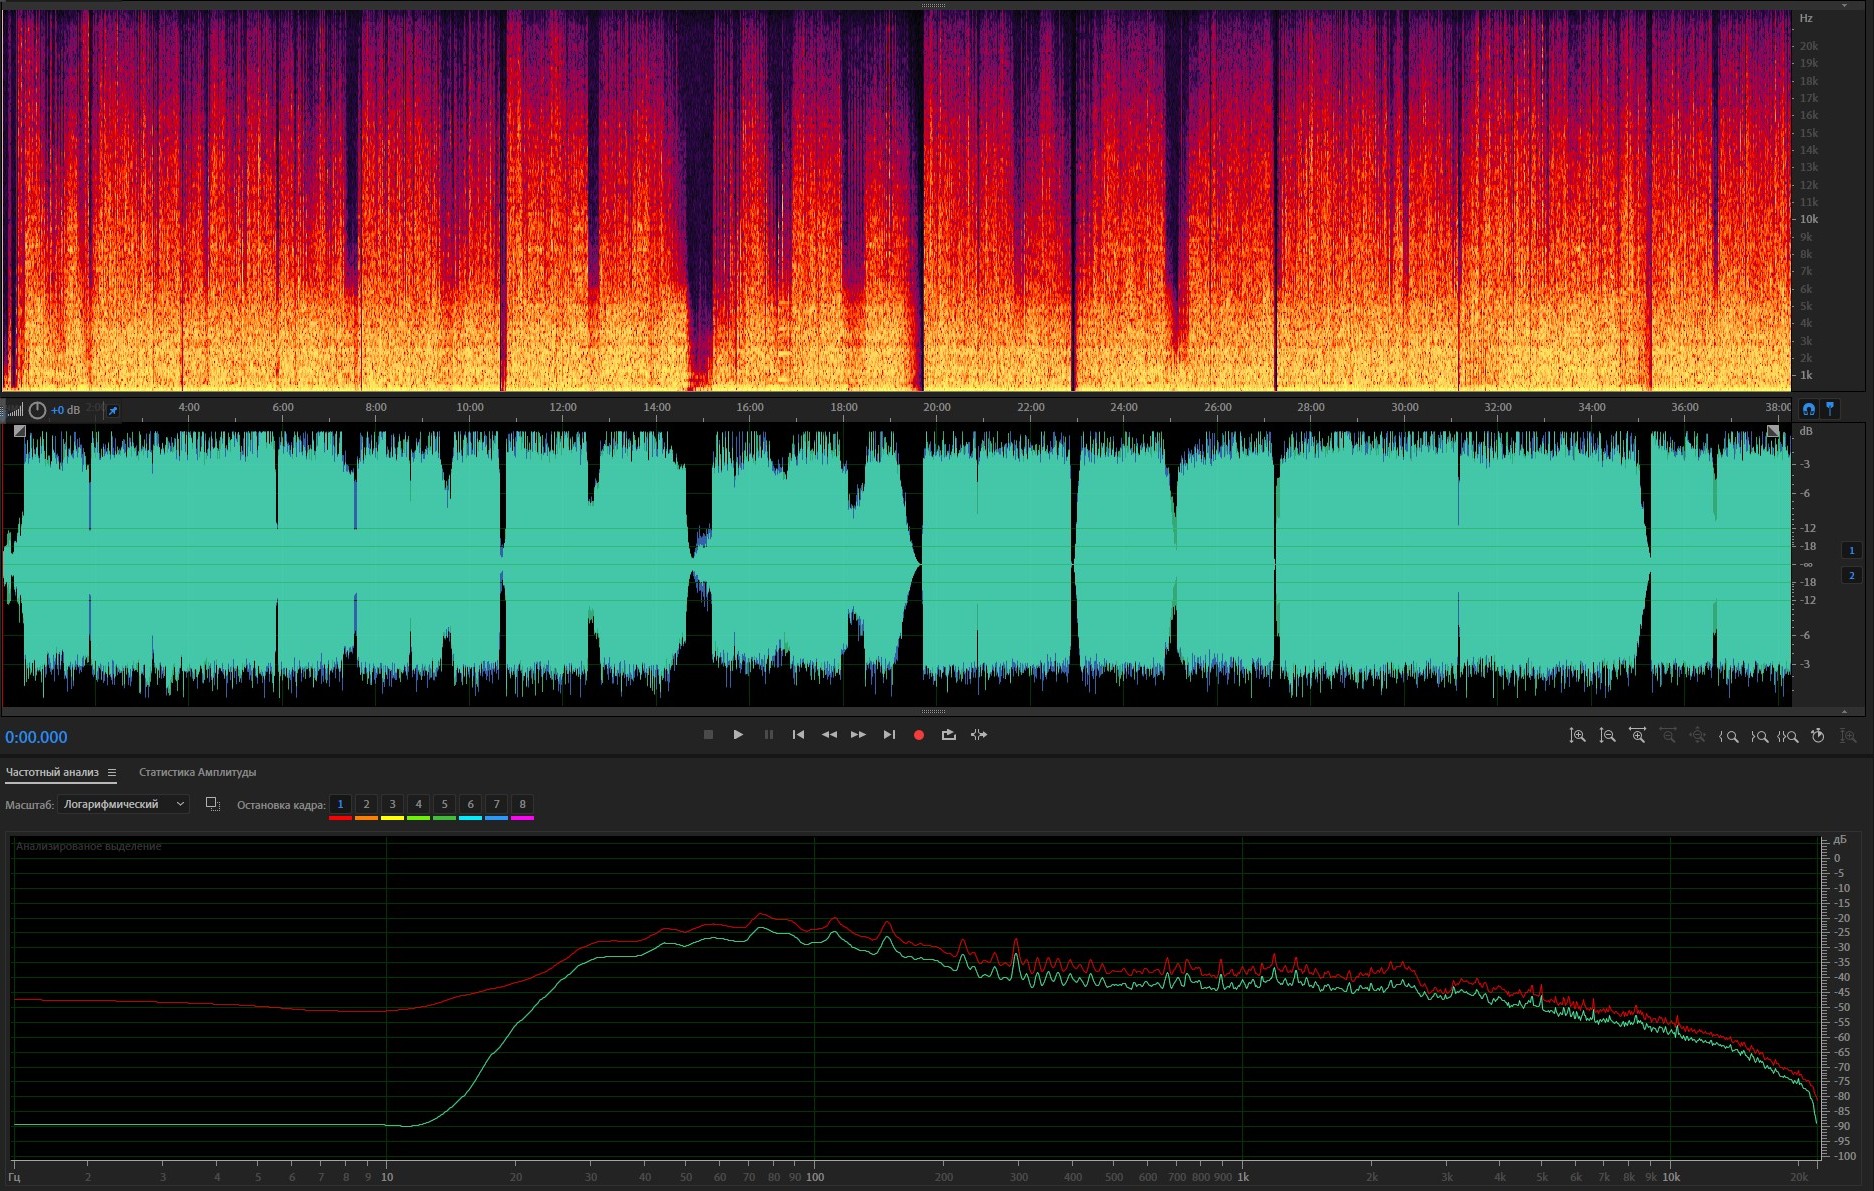Click fade-in handle at waveform top-left

pyautogui.click(x=19, y=431)
